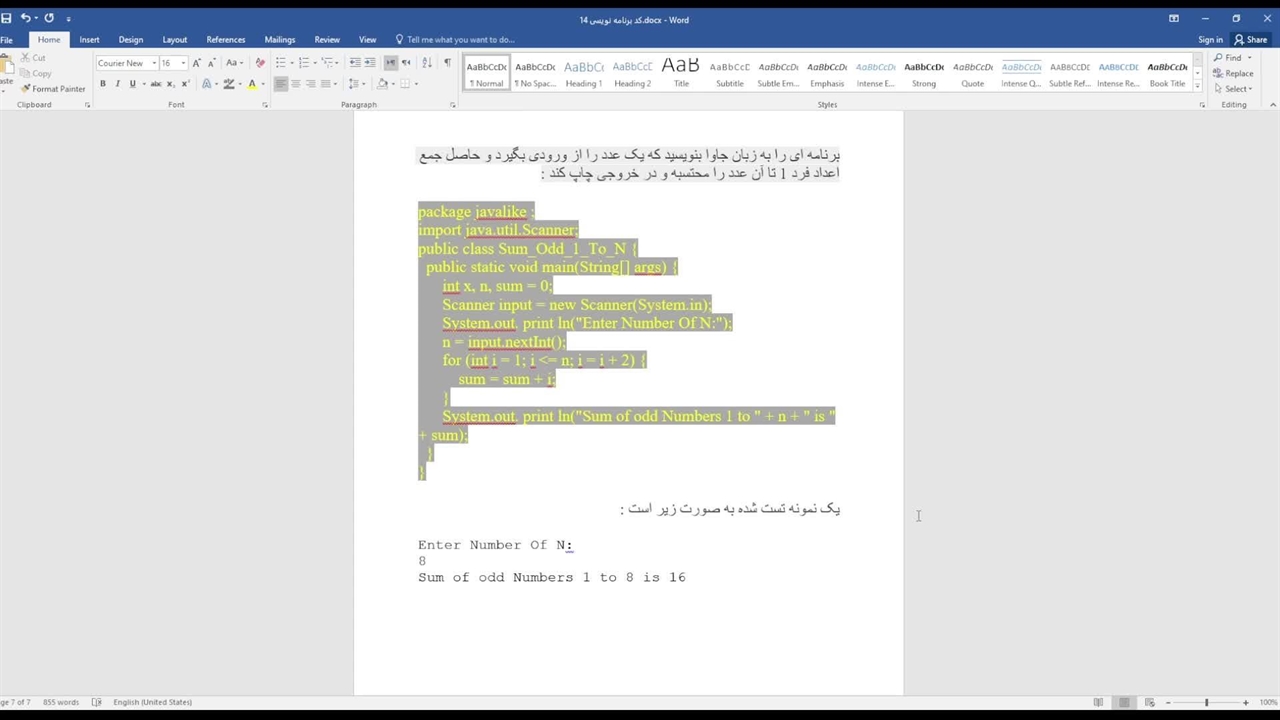Image resolution: width=1280 pixels, height=720 pixels.
Task: Toggle italic formatting
Action: point(117,84)
